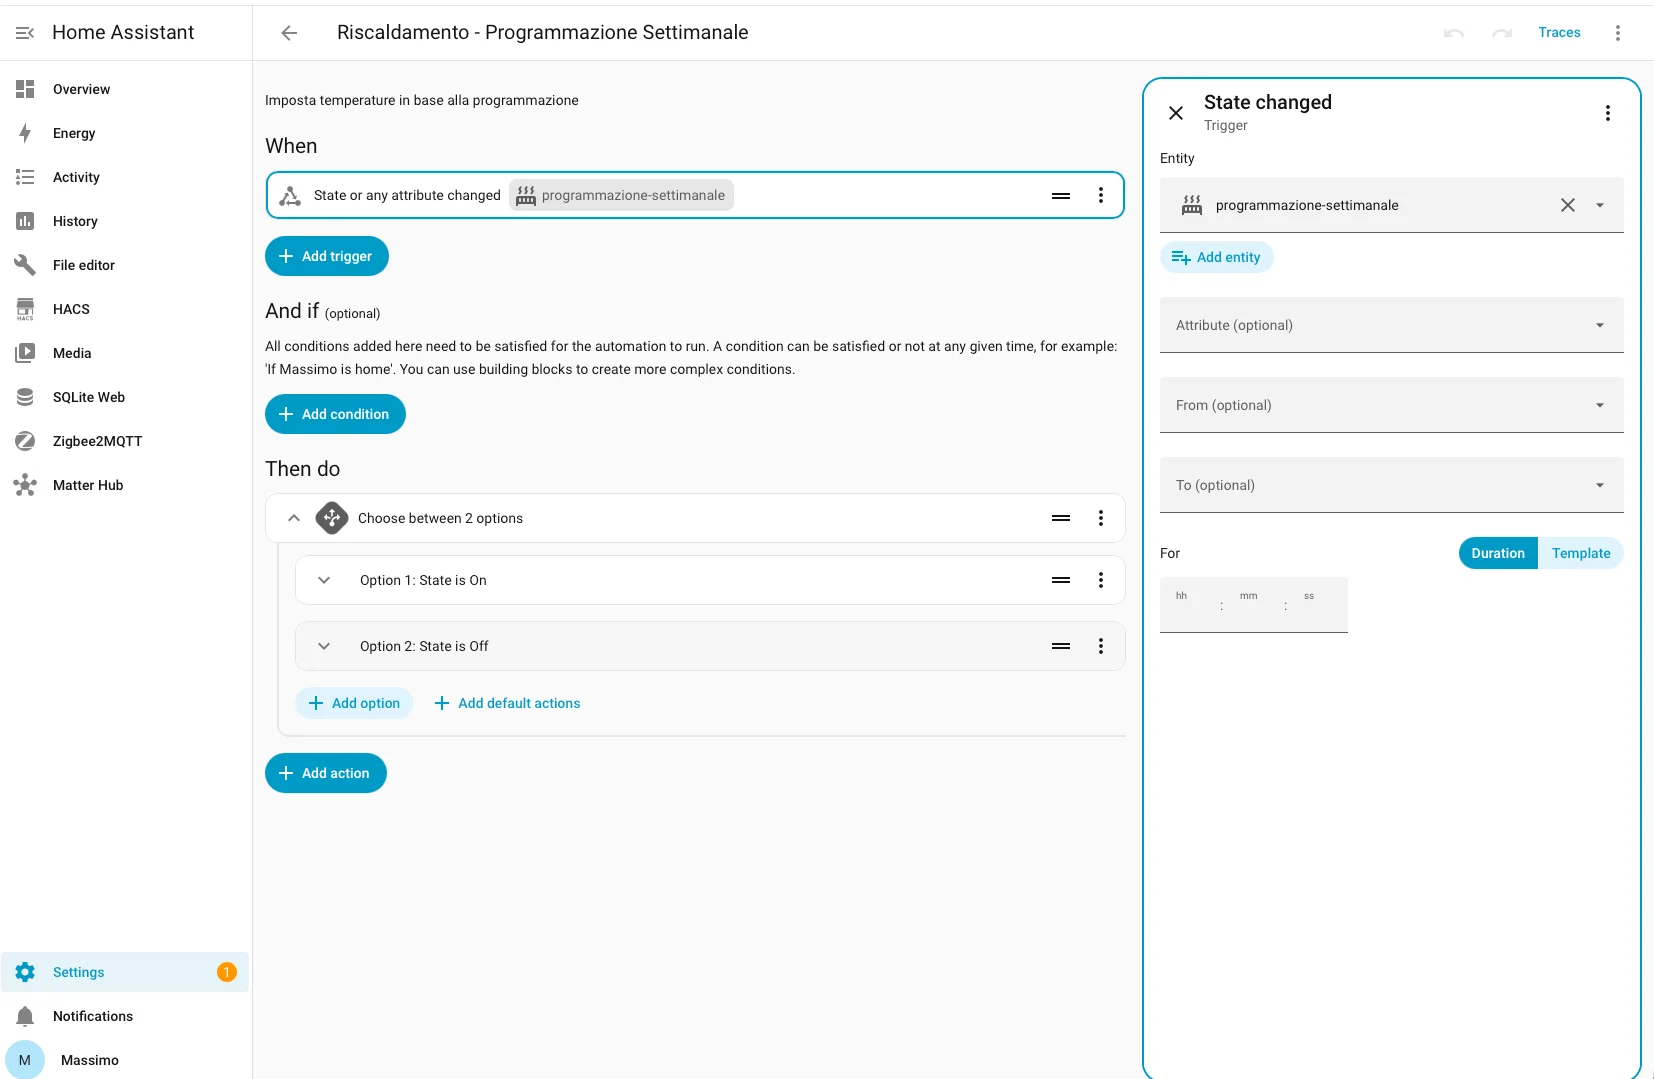Collapse the sidebar menu icon
This screenshot has width=1654, height=1079.
click(25, 33)
